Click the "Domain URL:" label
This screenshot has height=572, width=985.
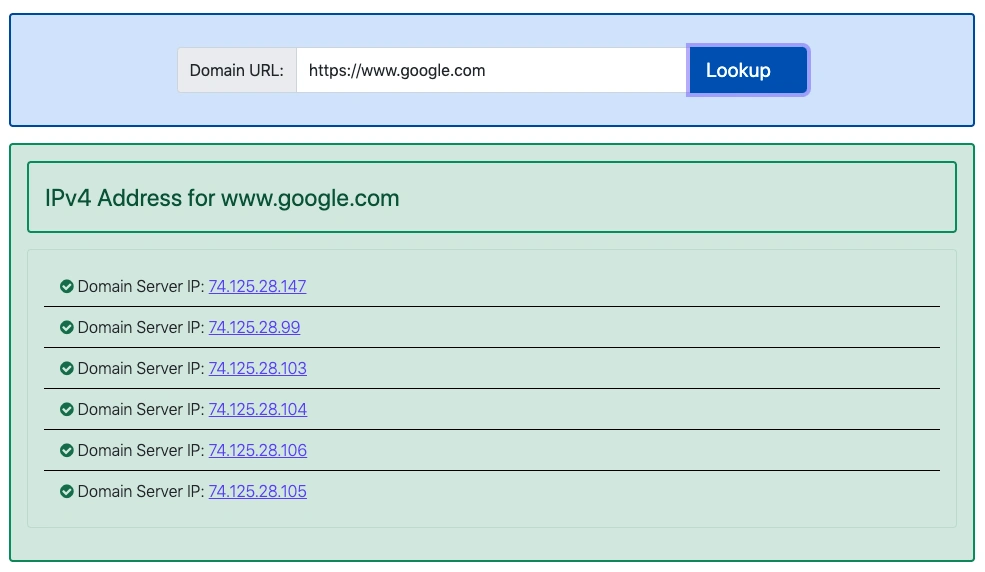(x=237, y=71)
